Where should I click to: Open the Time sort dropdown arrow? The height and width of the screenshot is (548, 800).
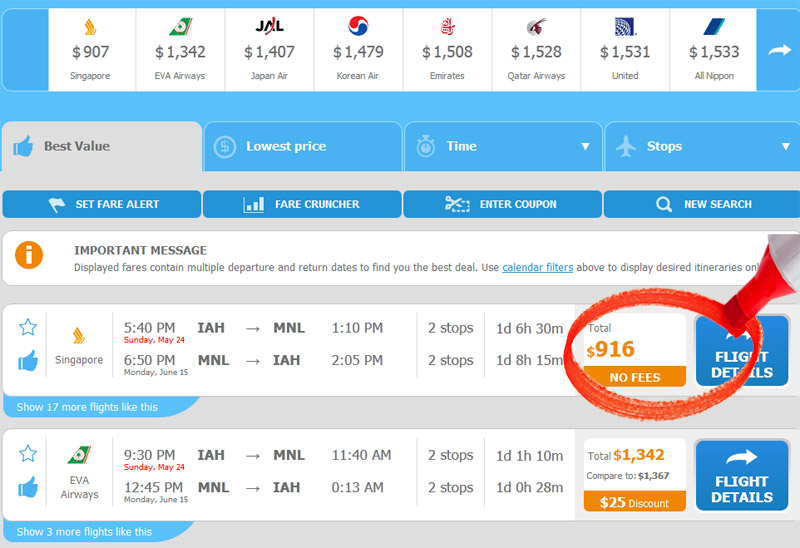click(585, 146)
